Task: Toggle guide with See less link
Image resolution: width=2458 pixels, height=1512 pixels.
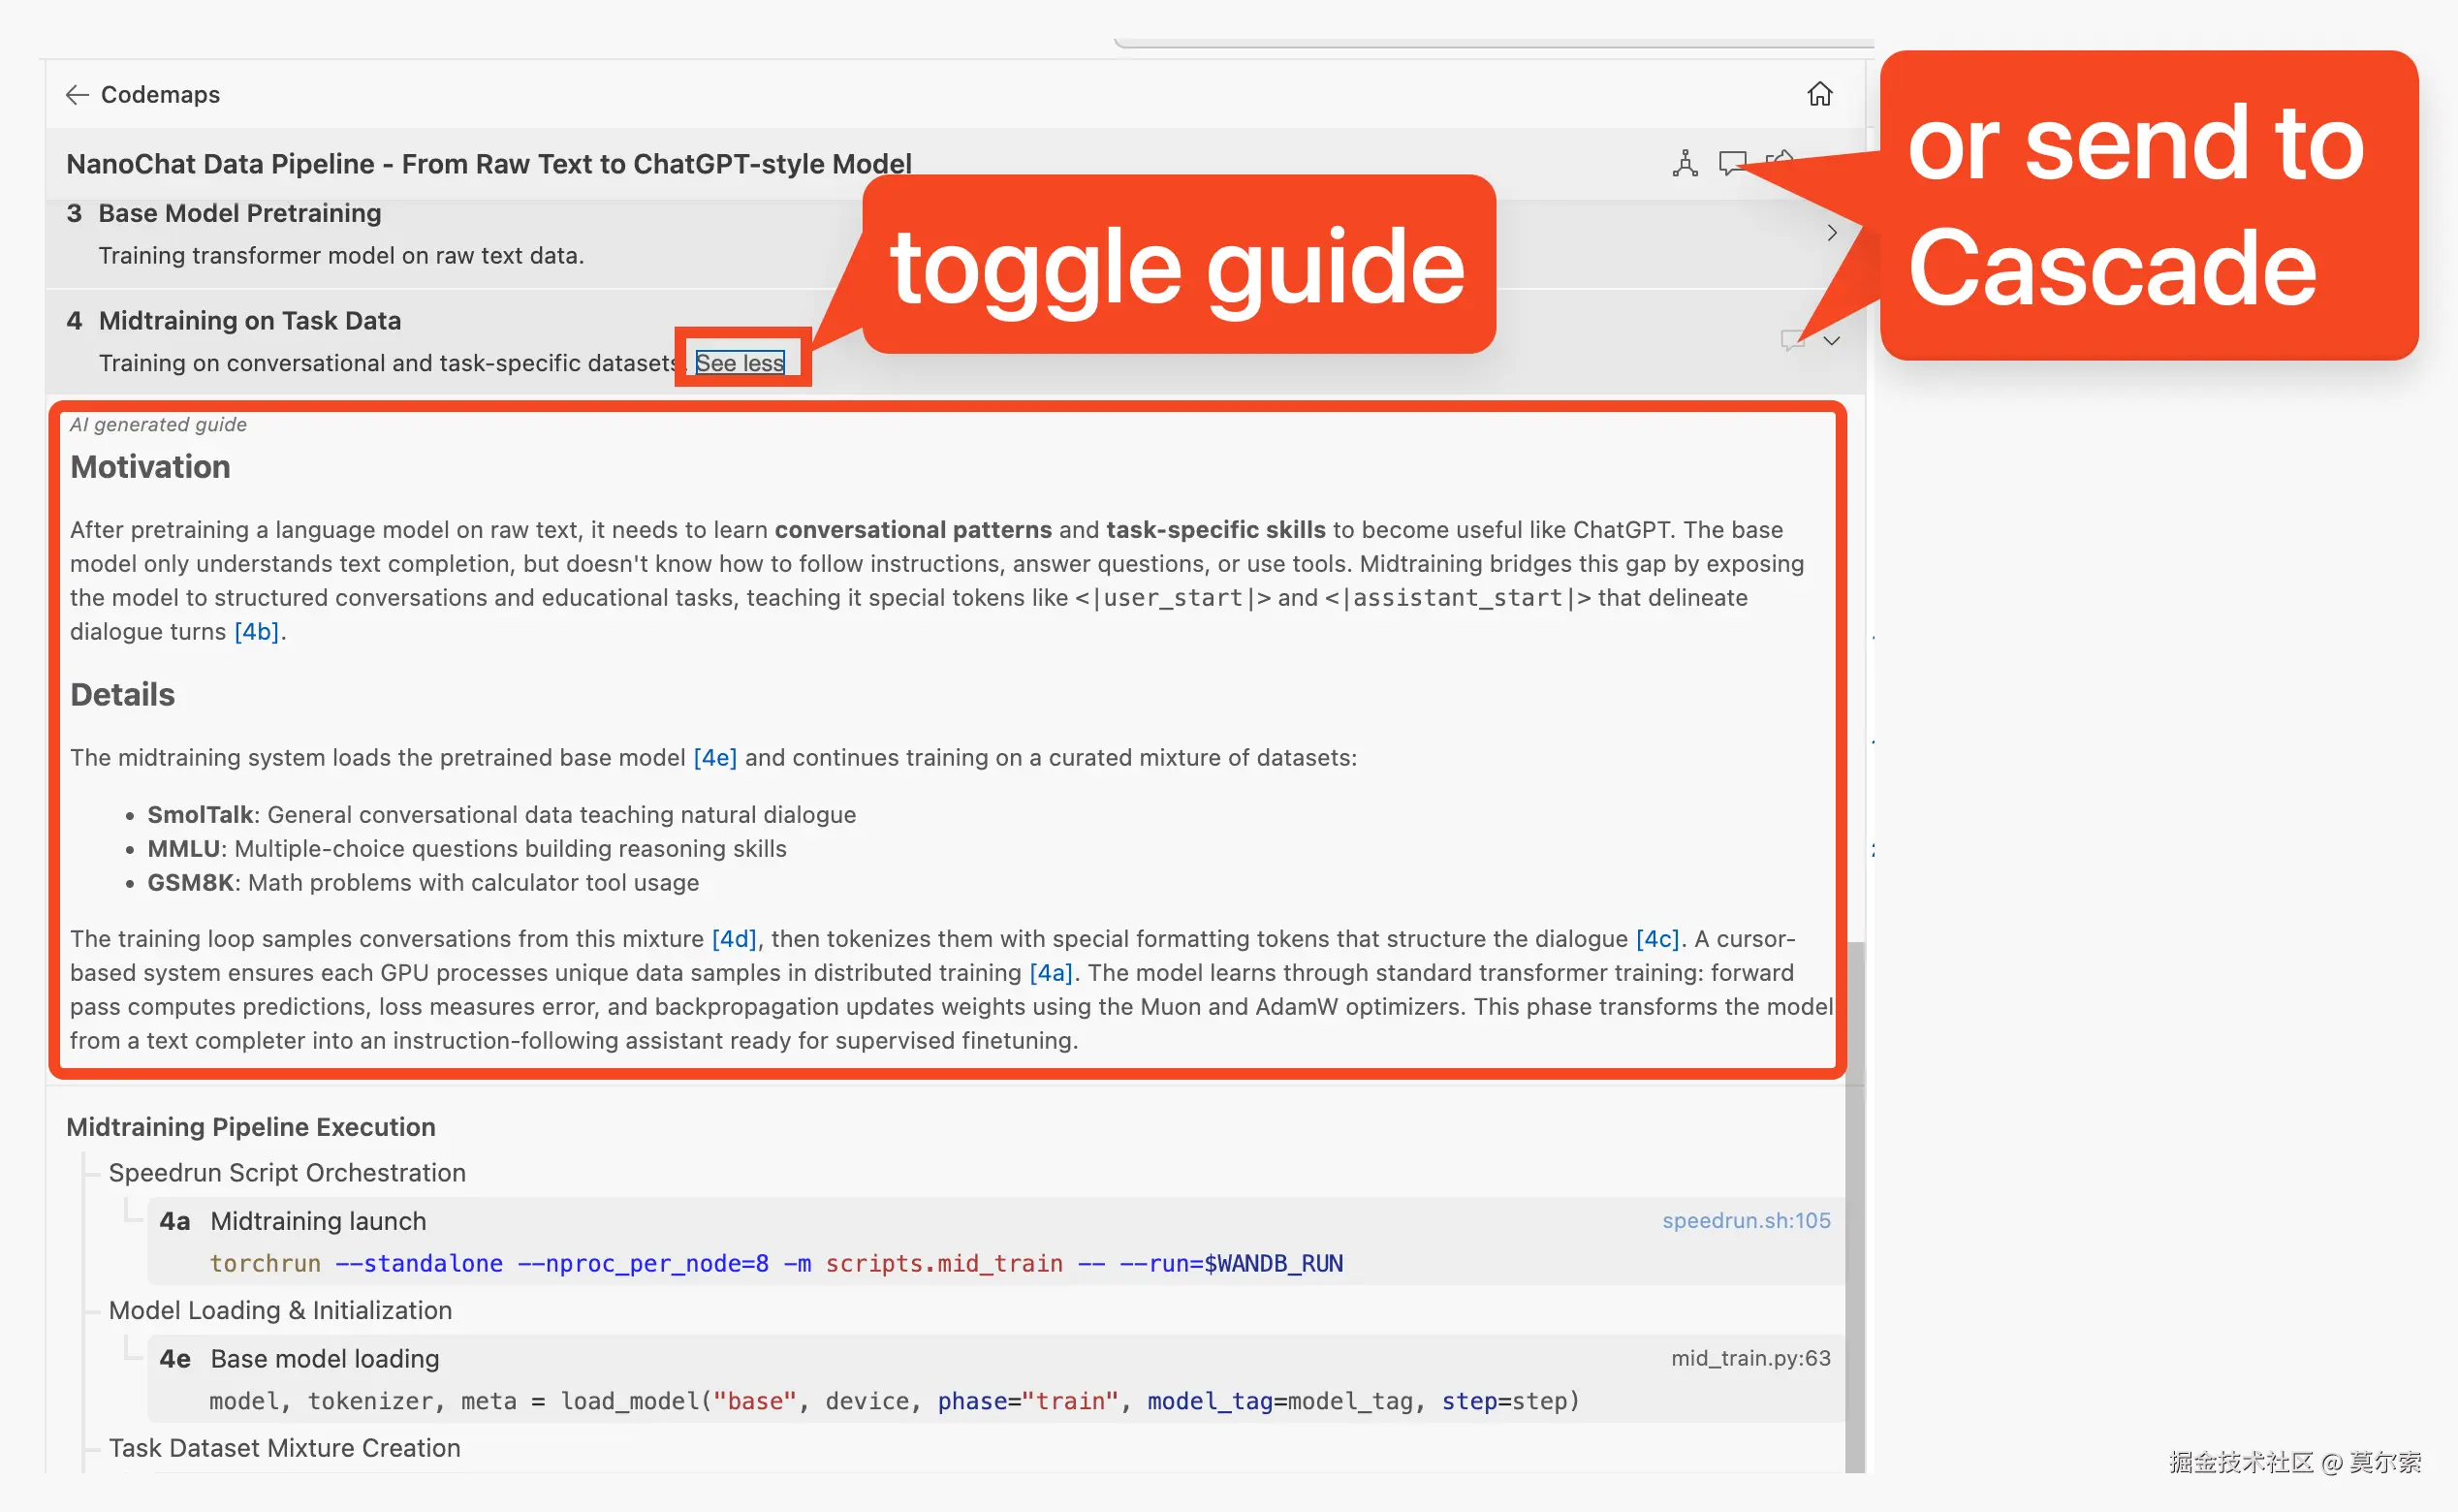Action: click(739, 363)
